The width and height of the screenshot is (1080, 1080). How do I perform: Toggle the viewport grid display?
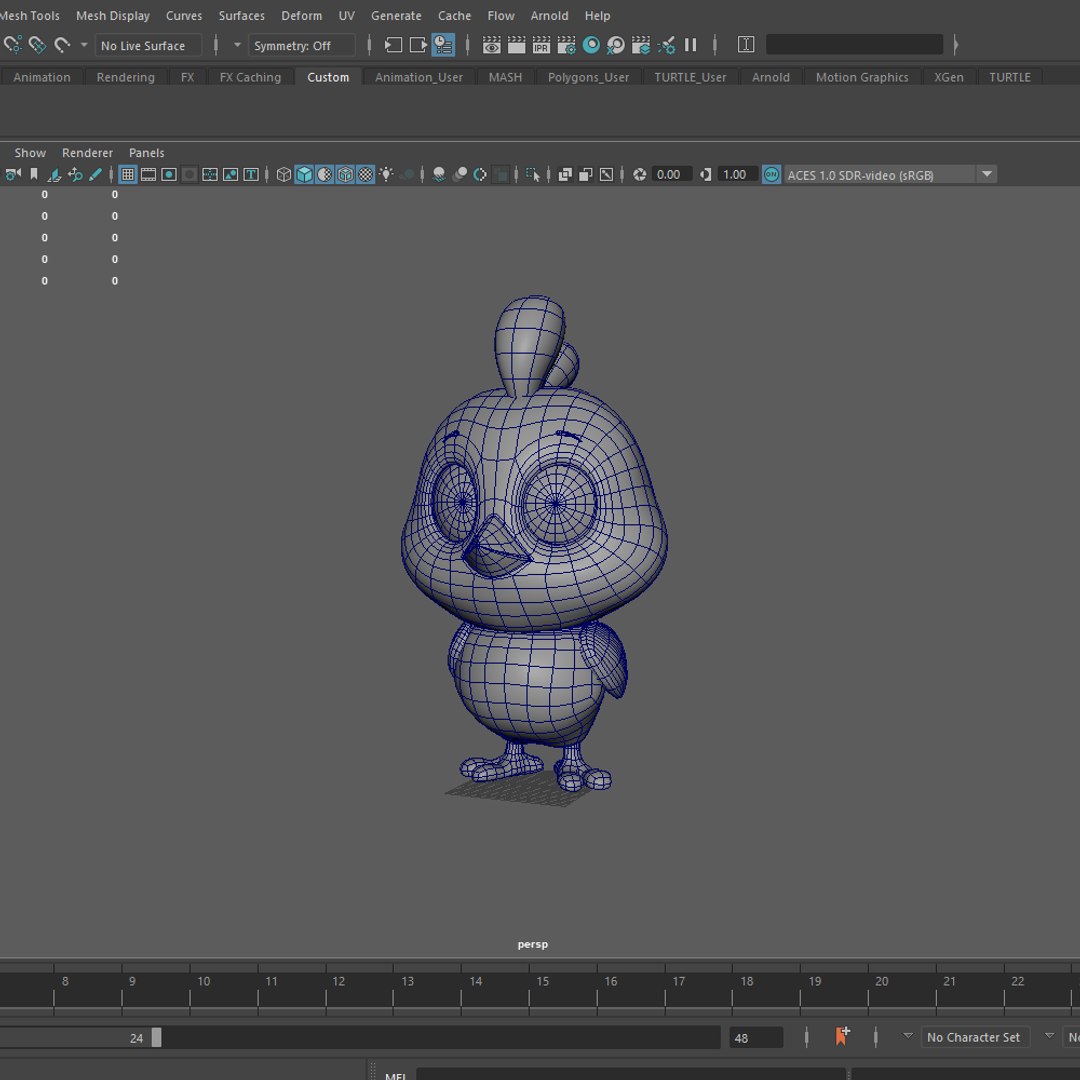click(x=127, y=175)
